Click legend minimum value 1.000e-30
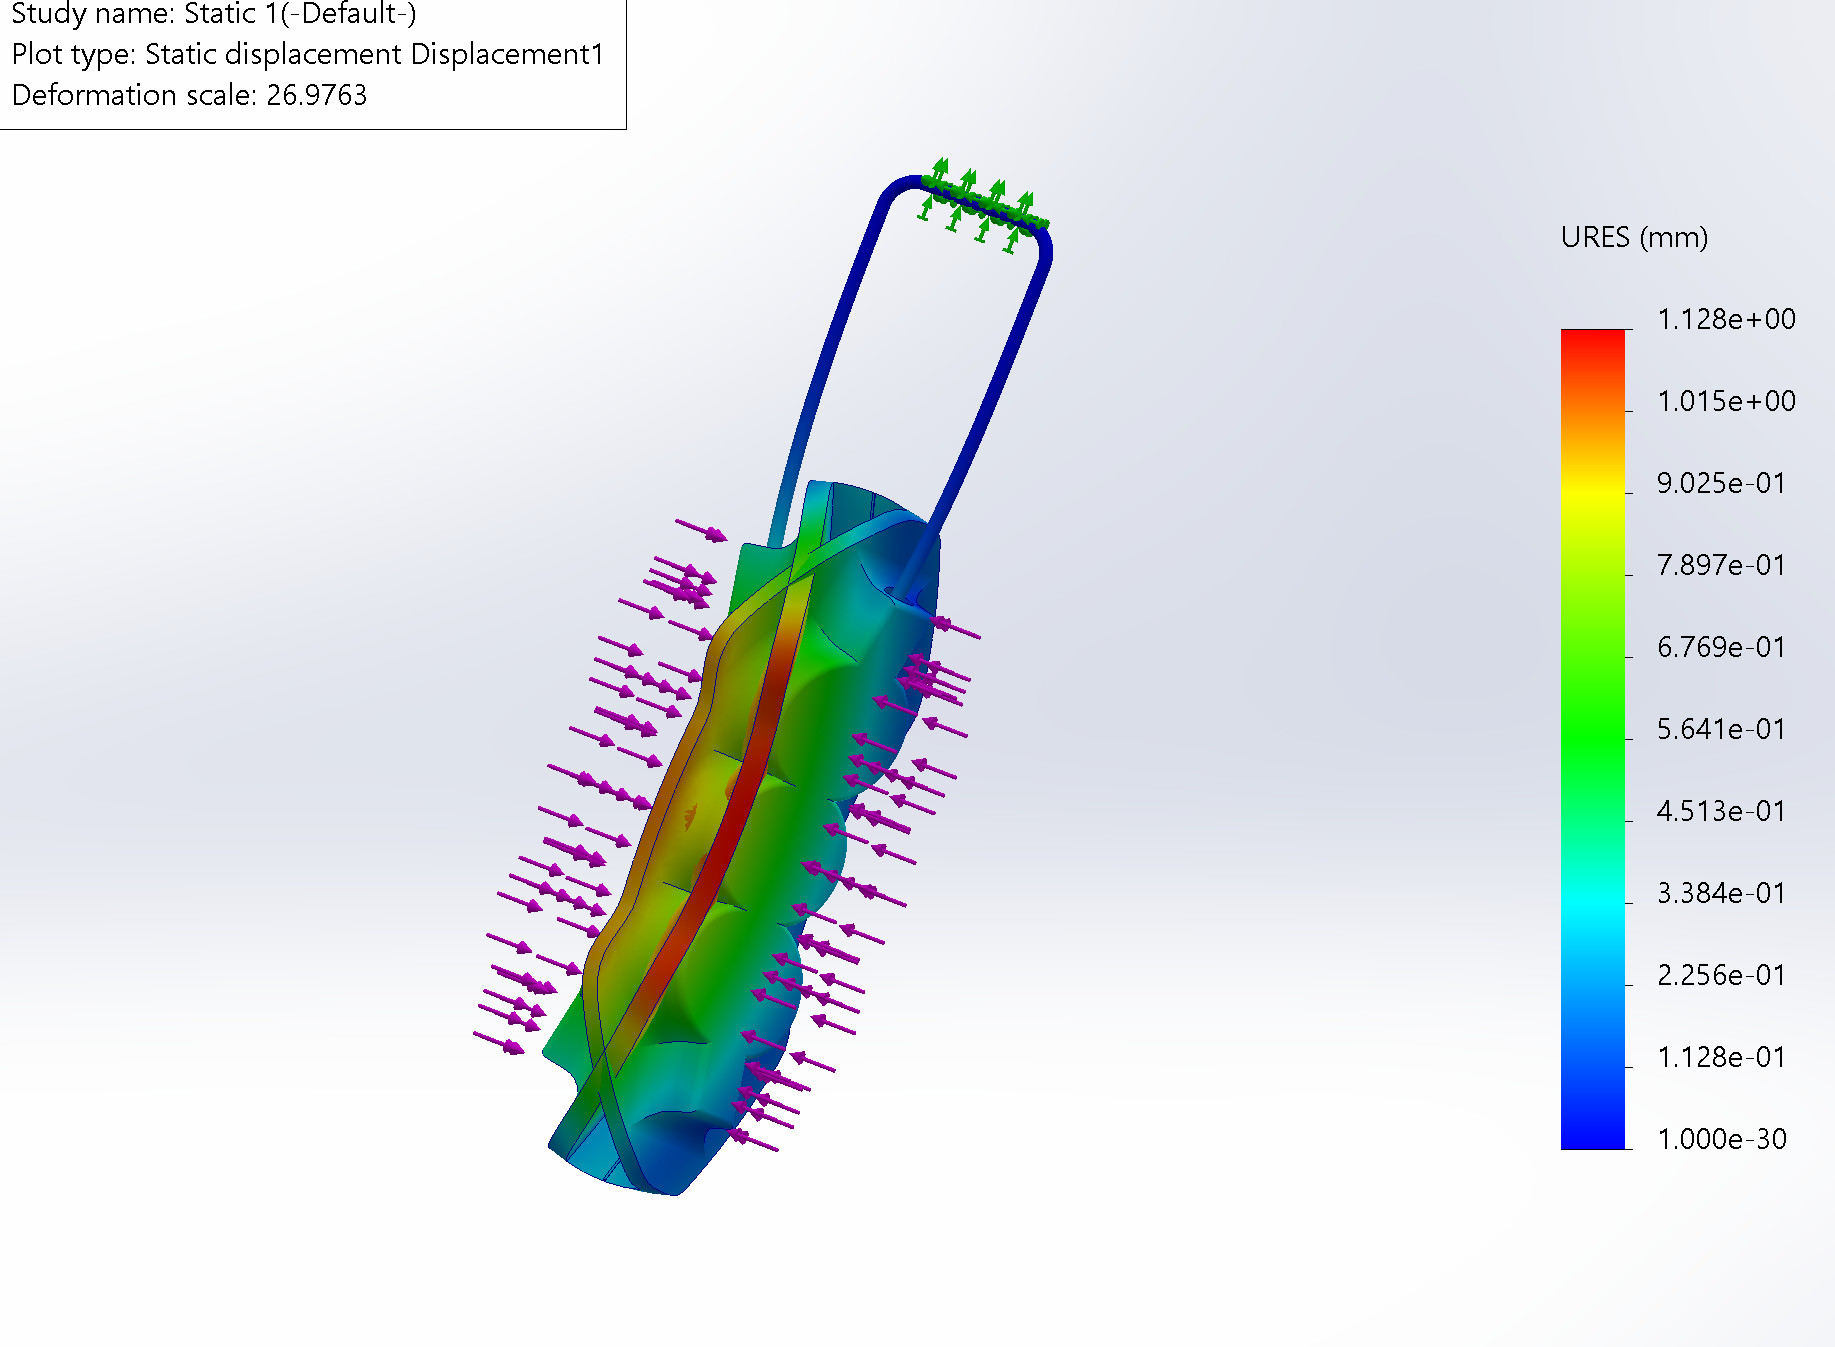This screenshot has height=1347, width=1835. (1721, 1139)
